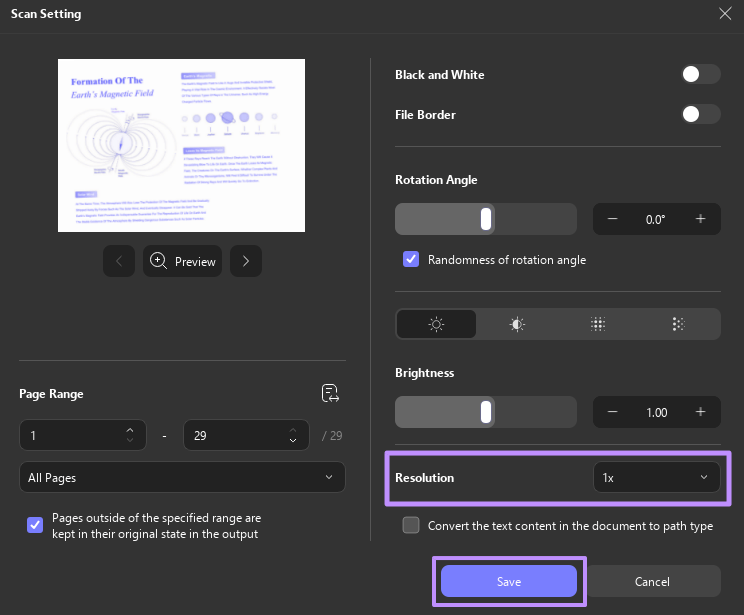Screen dimensions: 744x615
Task: Increase the rotation angle with plus
Action: click(700, 219)
